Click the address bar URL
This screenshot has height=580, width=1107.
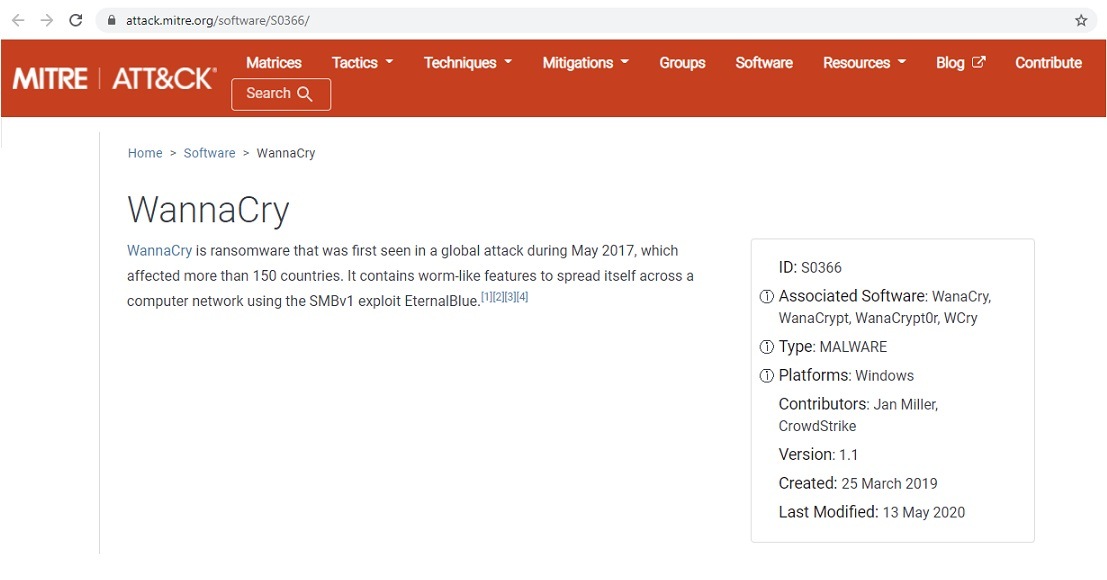(x=217, y=20)
